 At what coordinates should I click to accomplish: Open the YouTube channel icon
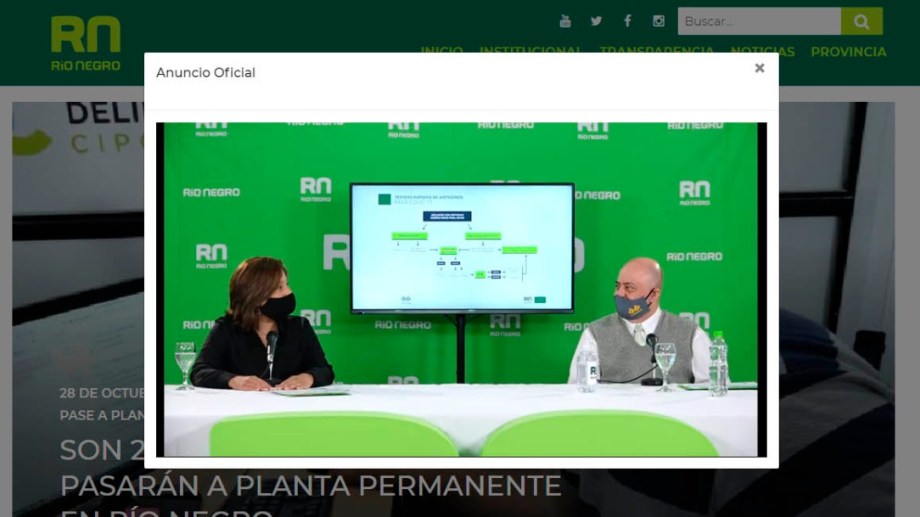[565, 21]
